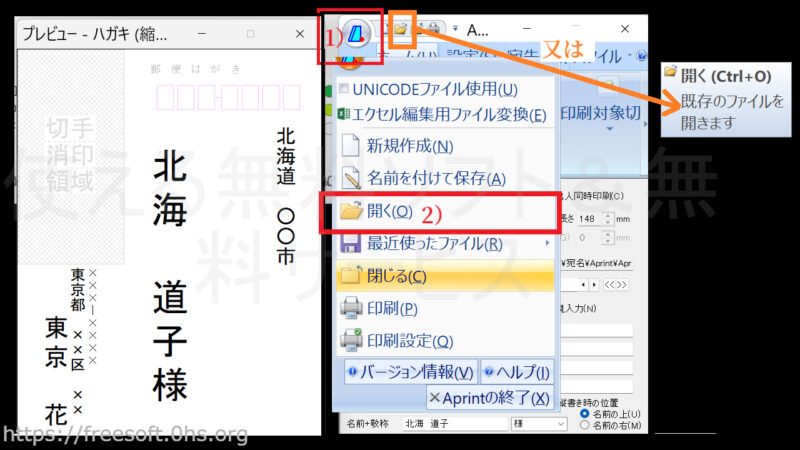Click the ヘルプ(I) help button
Image resolution: width=800 pixels, height=450 pixels.
click(x=517, y=372)
